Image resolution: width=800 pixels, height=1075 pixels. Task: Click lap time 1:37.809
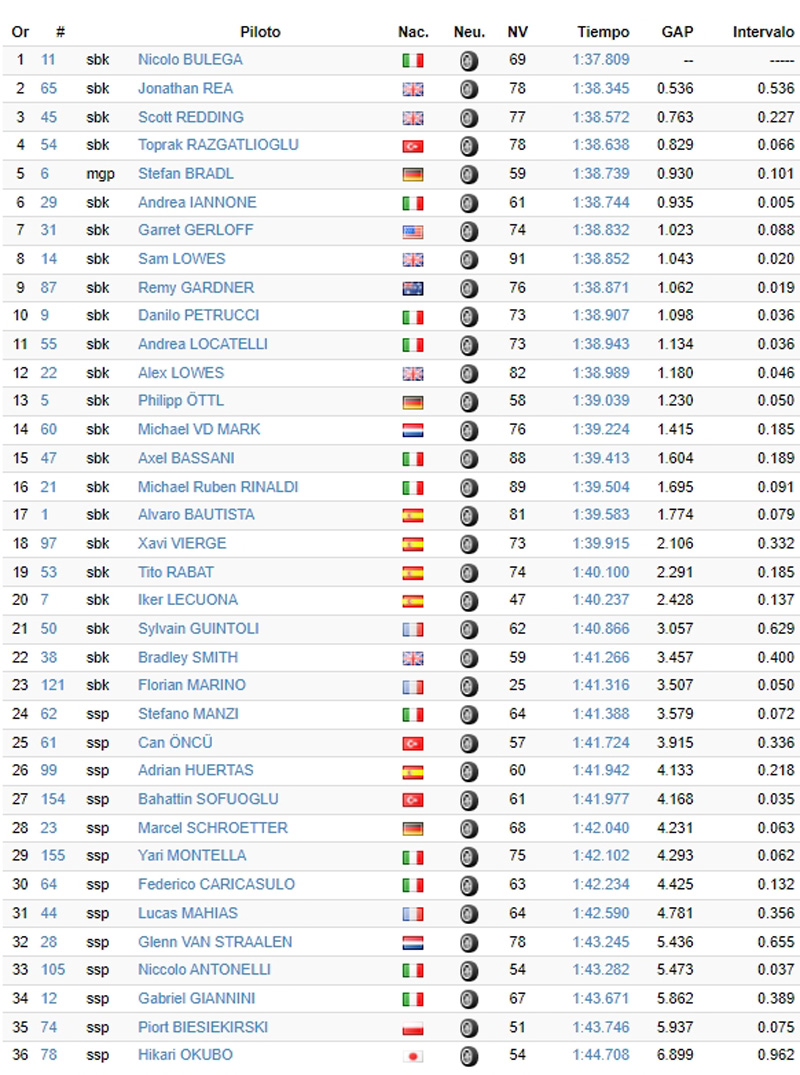[x=601, y=59]
